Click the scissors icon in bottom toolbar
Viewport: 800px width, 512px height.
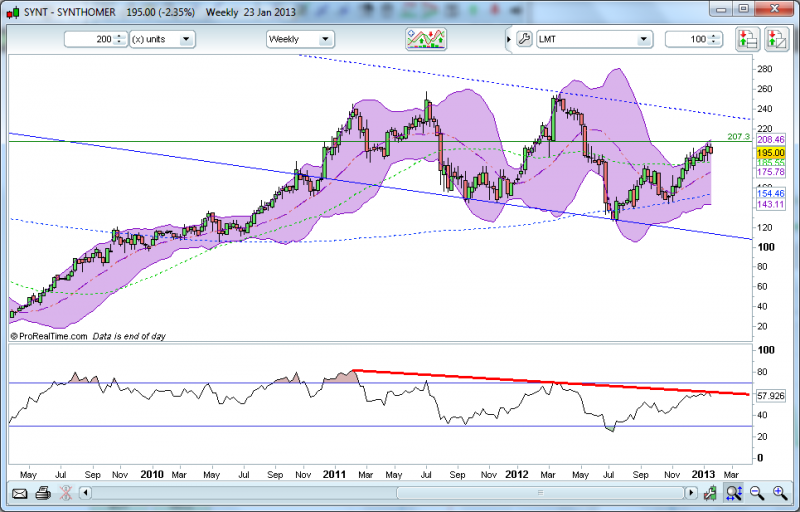[x=65, y=493]
